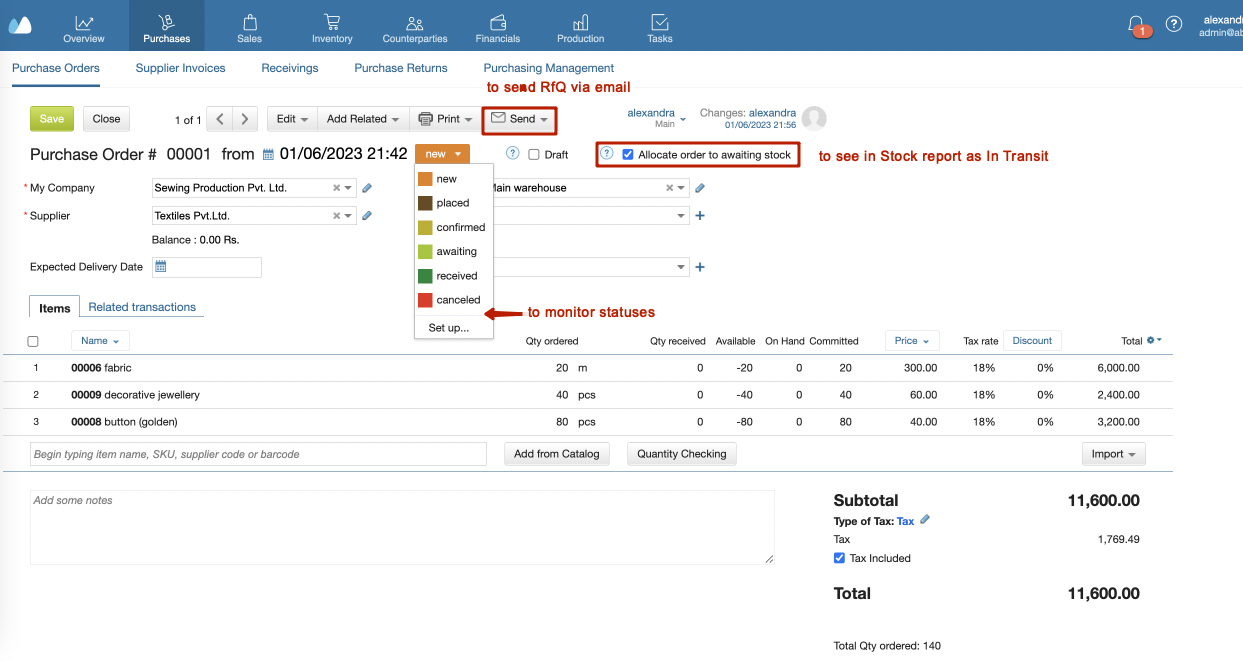Viewport: 1243px width, 661px height.
Task: Click the Quantity Checking button
Action: coord(682,454)
